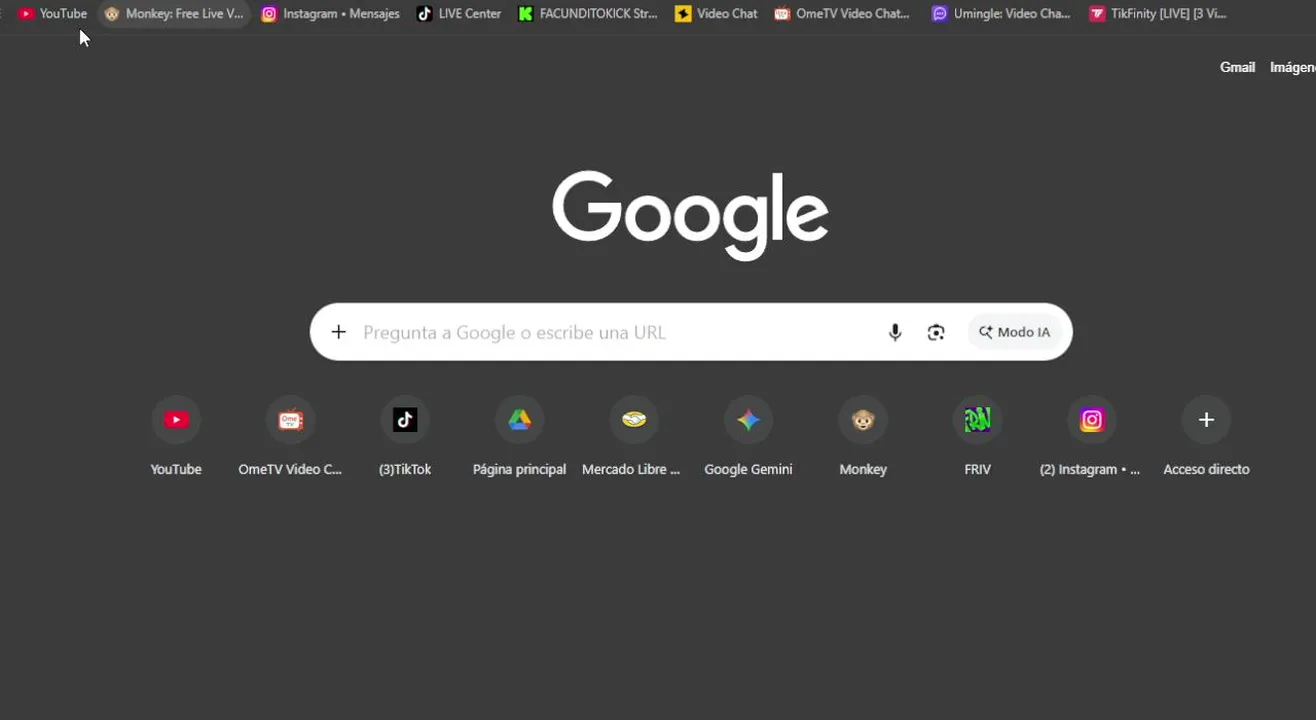The image size is (1316, 720).
Task: Open the FACUNDITOKICK Str... Kick bookmark
Action: point(588,14)
